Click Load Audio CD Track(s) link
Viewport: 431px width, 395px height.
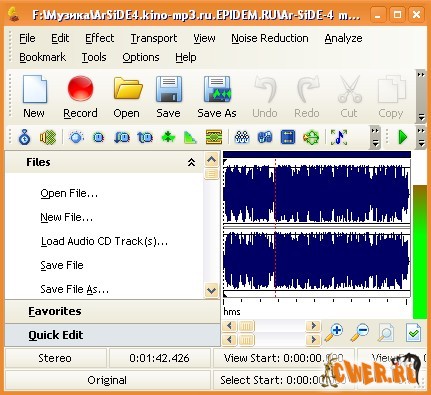point(104,241)
